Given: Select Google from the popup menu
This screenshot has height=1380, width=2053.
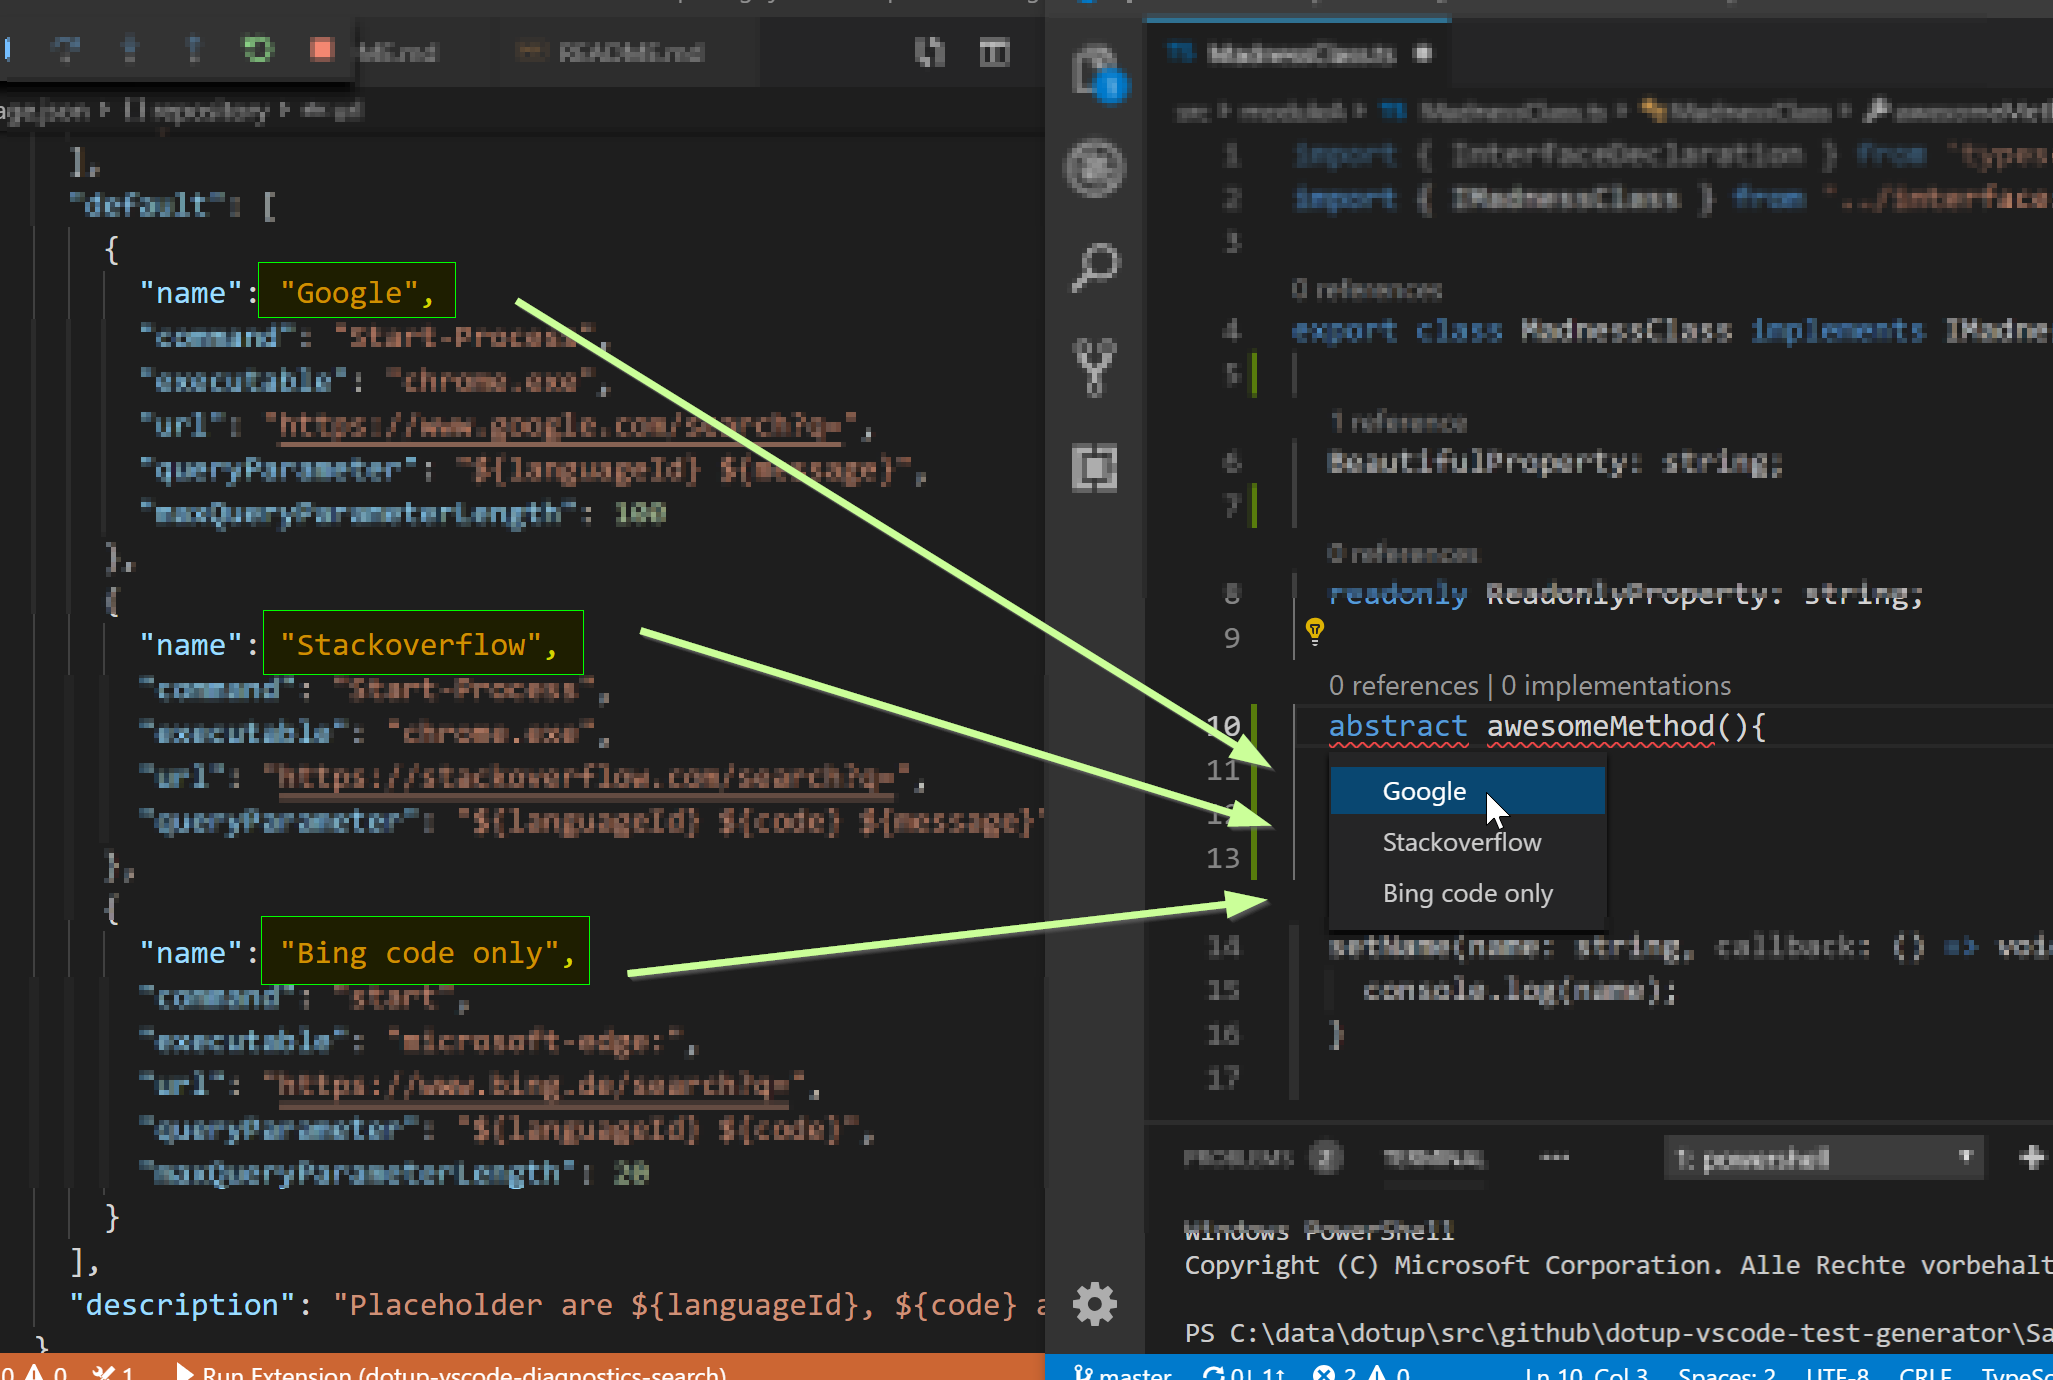Looking at the screenshot, I should coord(1424,791).
